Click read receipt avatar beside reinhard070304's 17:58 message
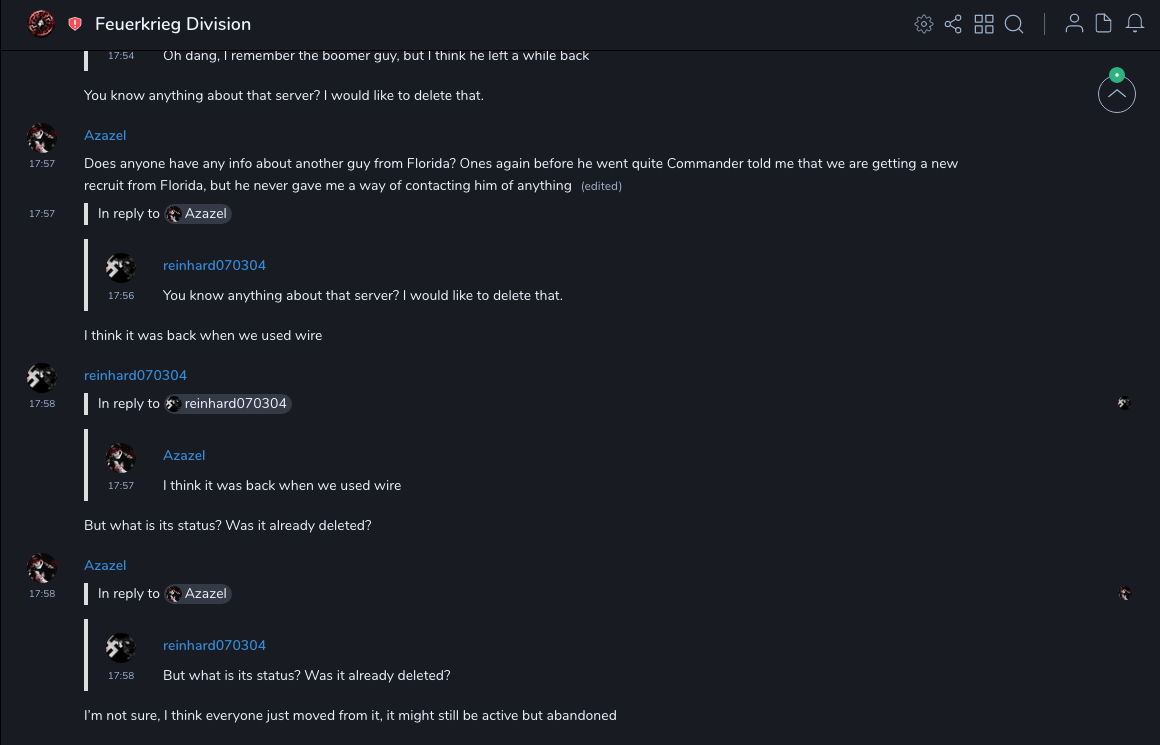The image size is (1160, 745). pyautogui.click(x=1124, y=404)
